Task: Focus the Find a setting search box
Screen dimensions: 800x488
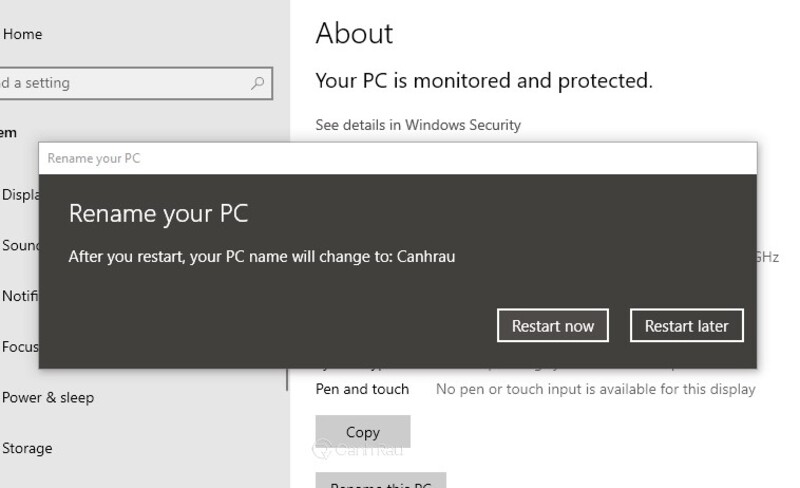Action: (135, 83)
